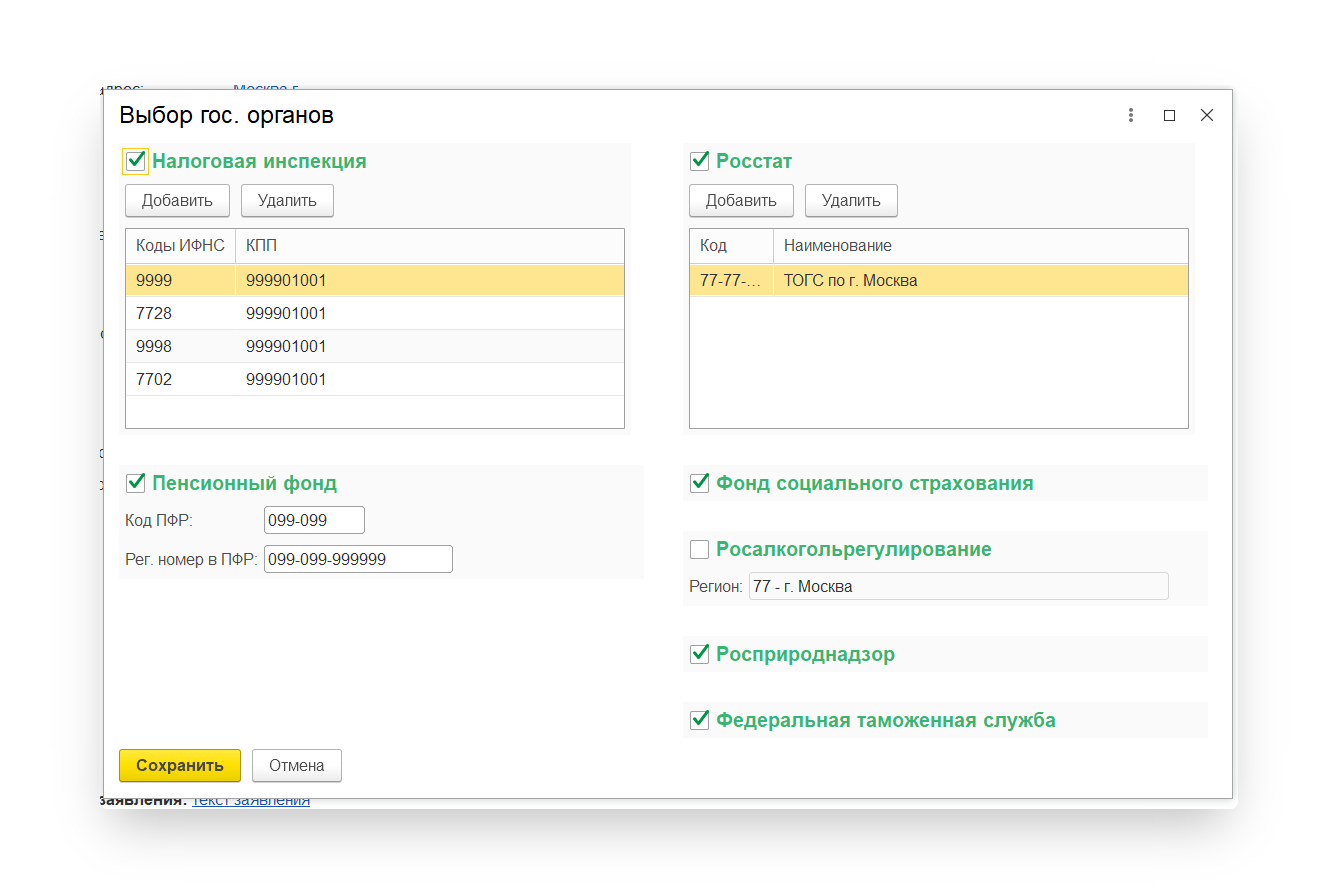
Task: Disable the Пенсионный фонд checkbox
Action: pyautogui.click(x=136, y=483)
